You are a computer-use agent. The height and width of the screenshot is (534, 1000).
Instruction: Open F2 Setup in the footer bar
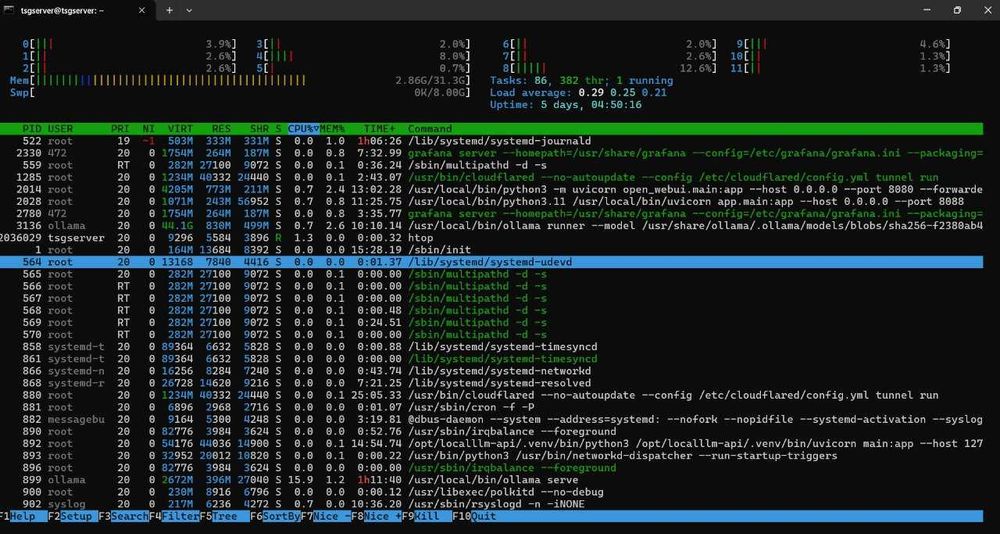73,516
